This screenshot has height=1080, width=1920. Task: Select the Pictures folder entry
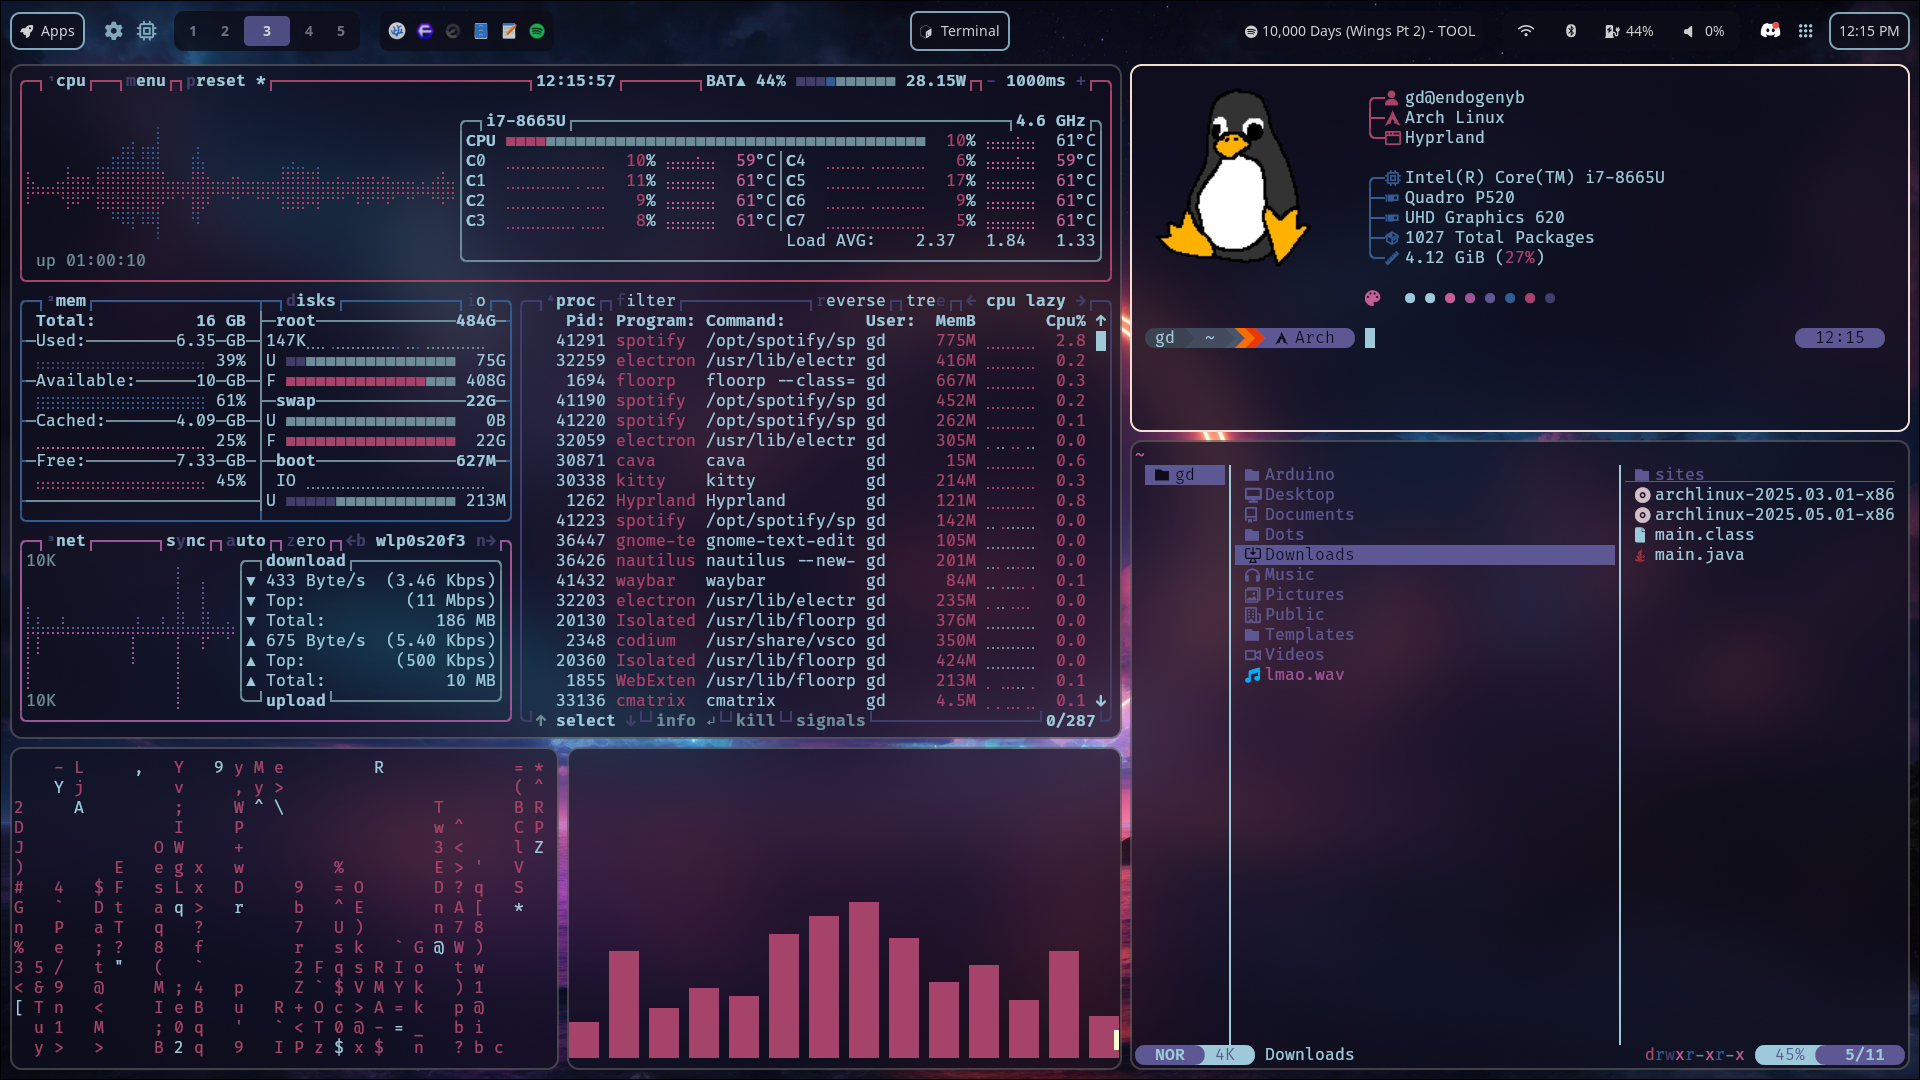[x=1294, y=594]
